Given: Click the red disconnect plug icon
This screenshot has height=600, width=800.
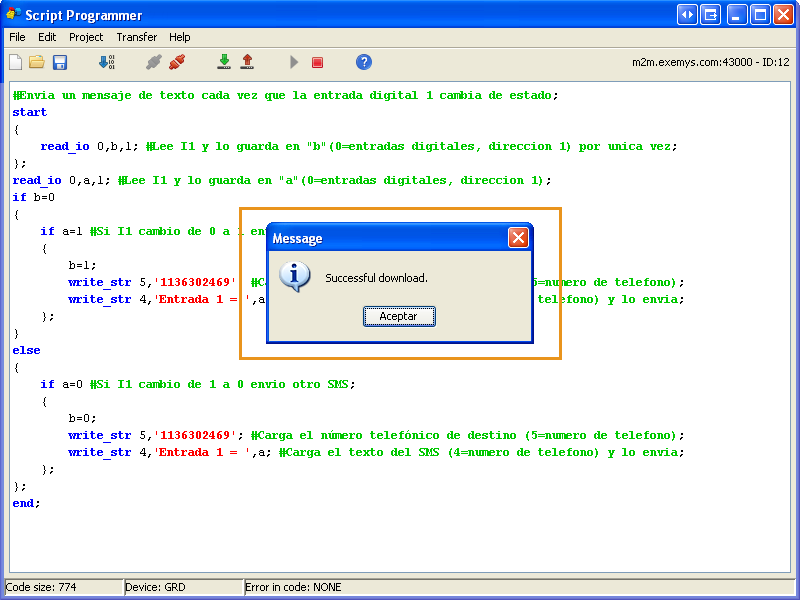Looking at the screenshot, I should [177, 62].
